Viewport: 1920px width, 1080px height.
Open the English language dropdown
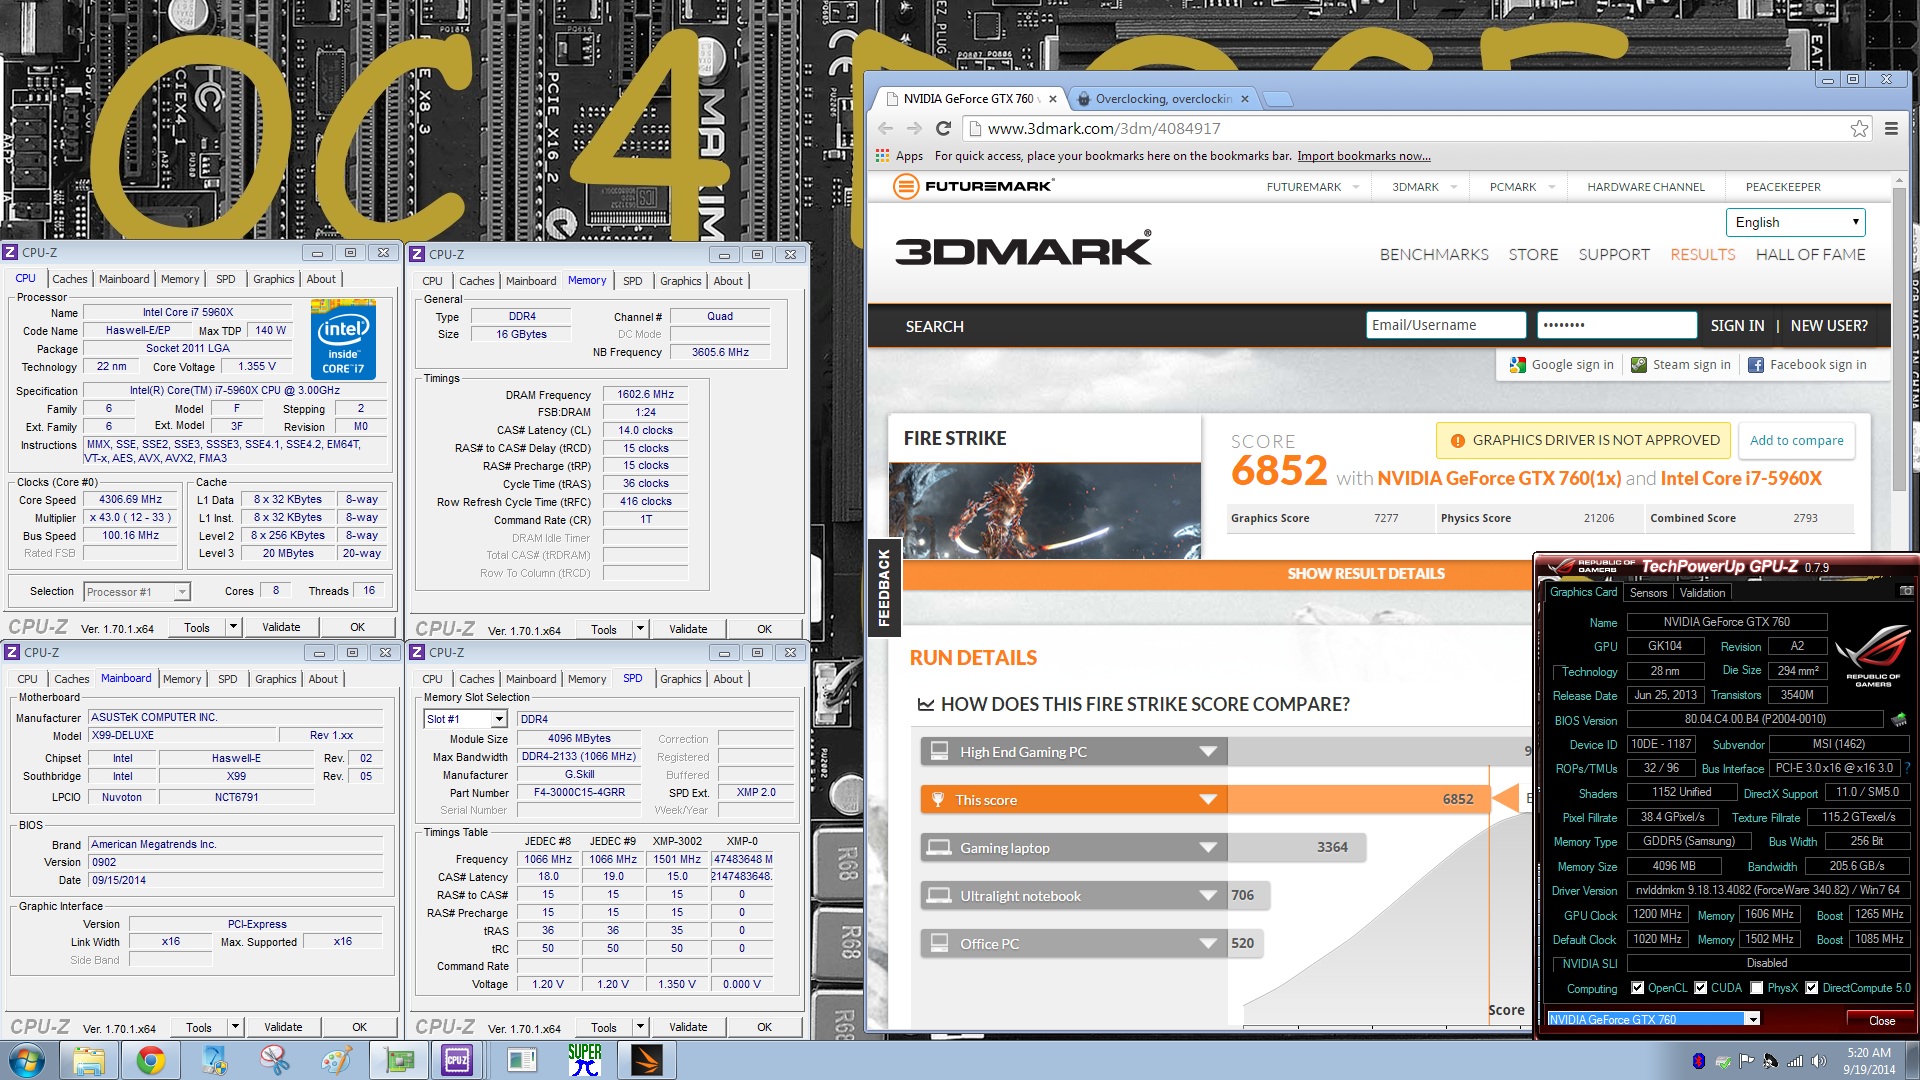[x=1795, y=222]
